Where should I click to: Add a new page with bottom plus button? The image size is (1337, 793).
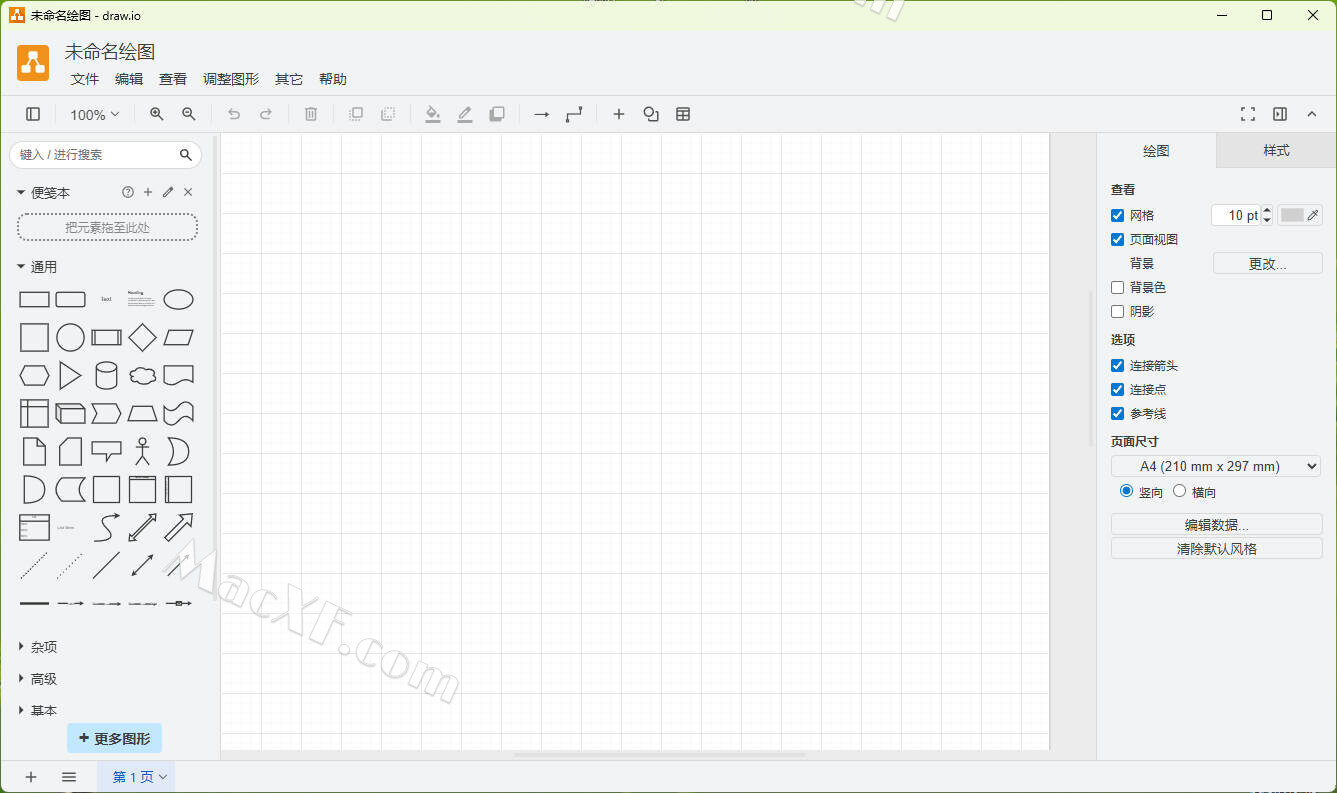click(31, 777)
